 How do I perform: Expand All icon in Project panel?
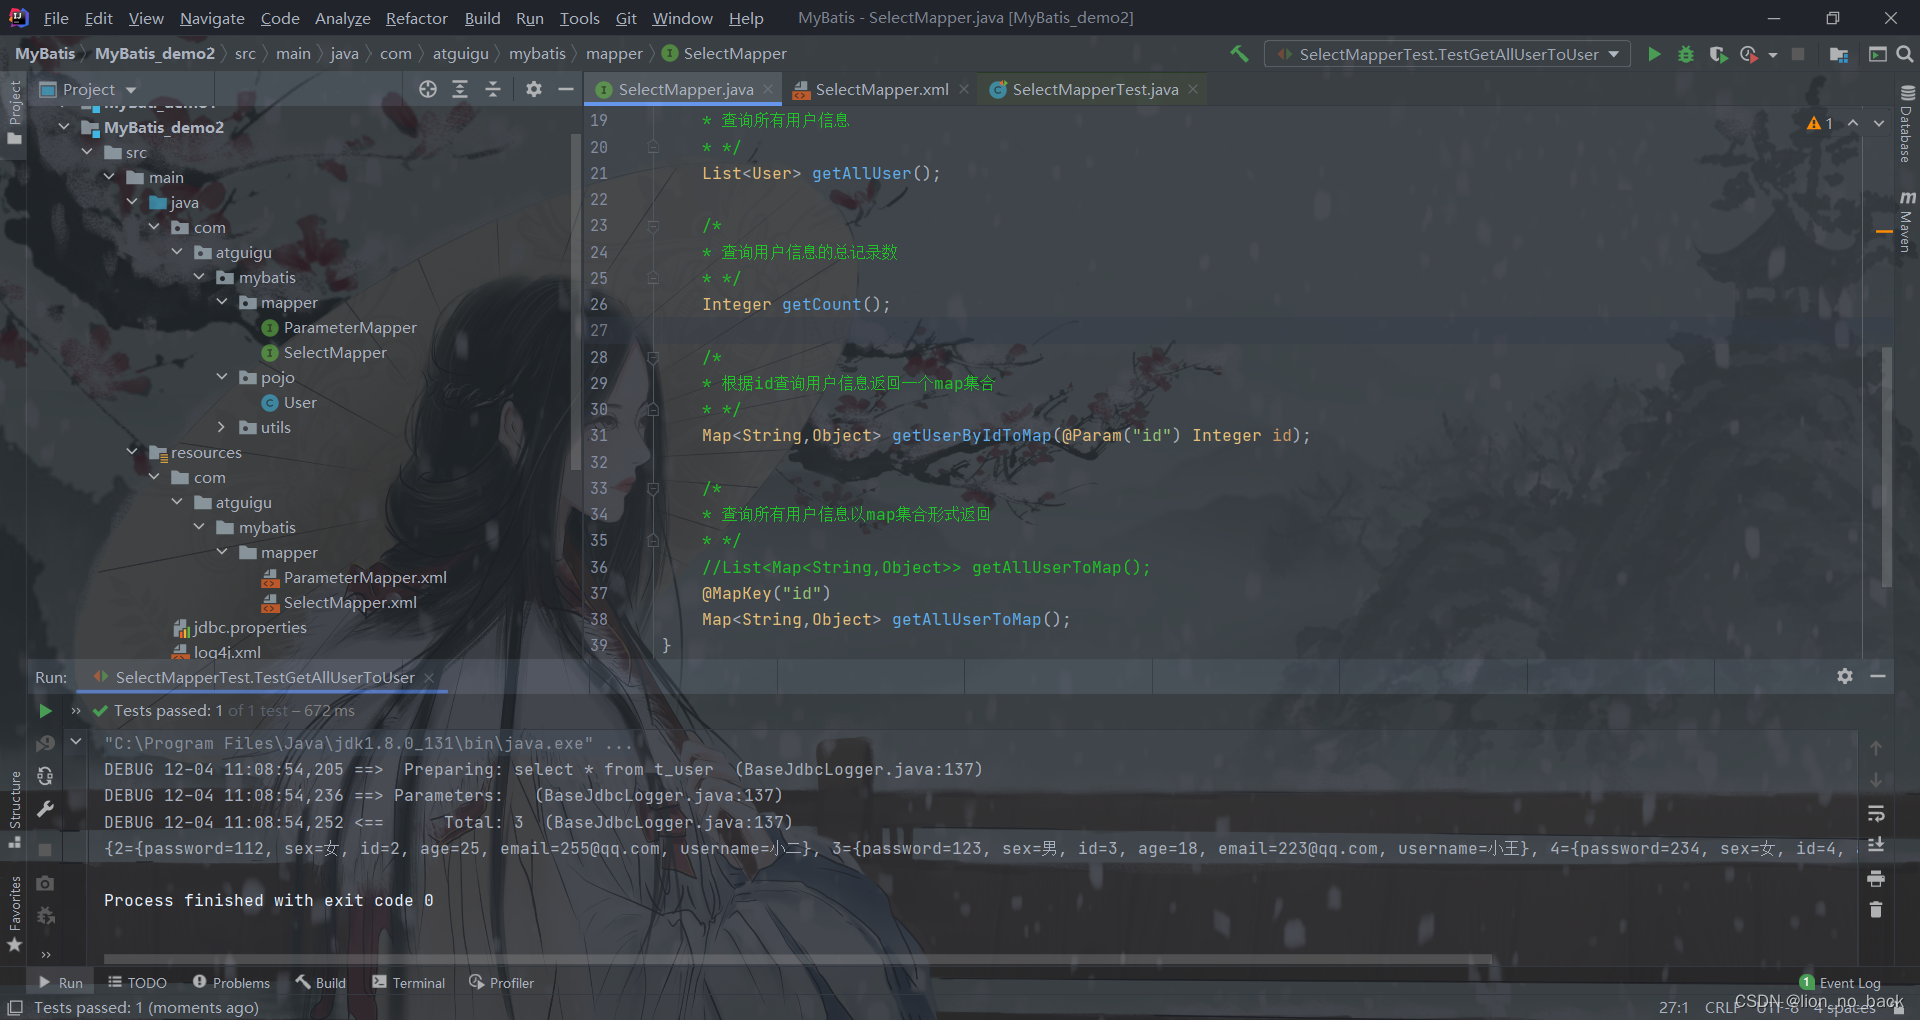460,89
